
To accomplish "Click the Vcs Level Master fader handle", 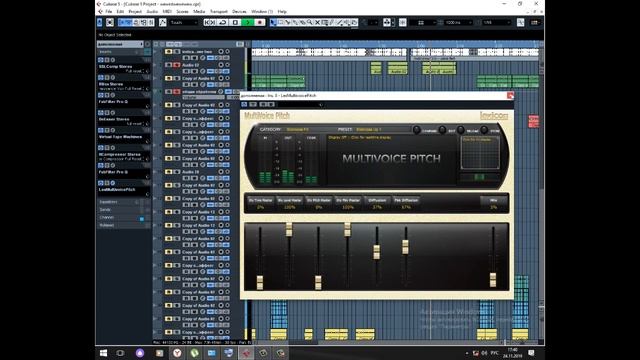I will (289, 229).
